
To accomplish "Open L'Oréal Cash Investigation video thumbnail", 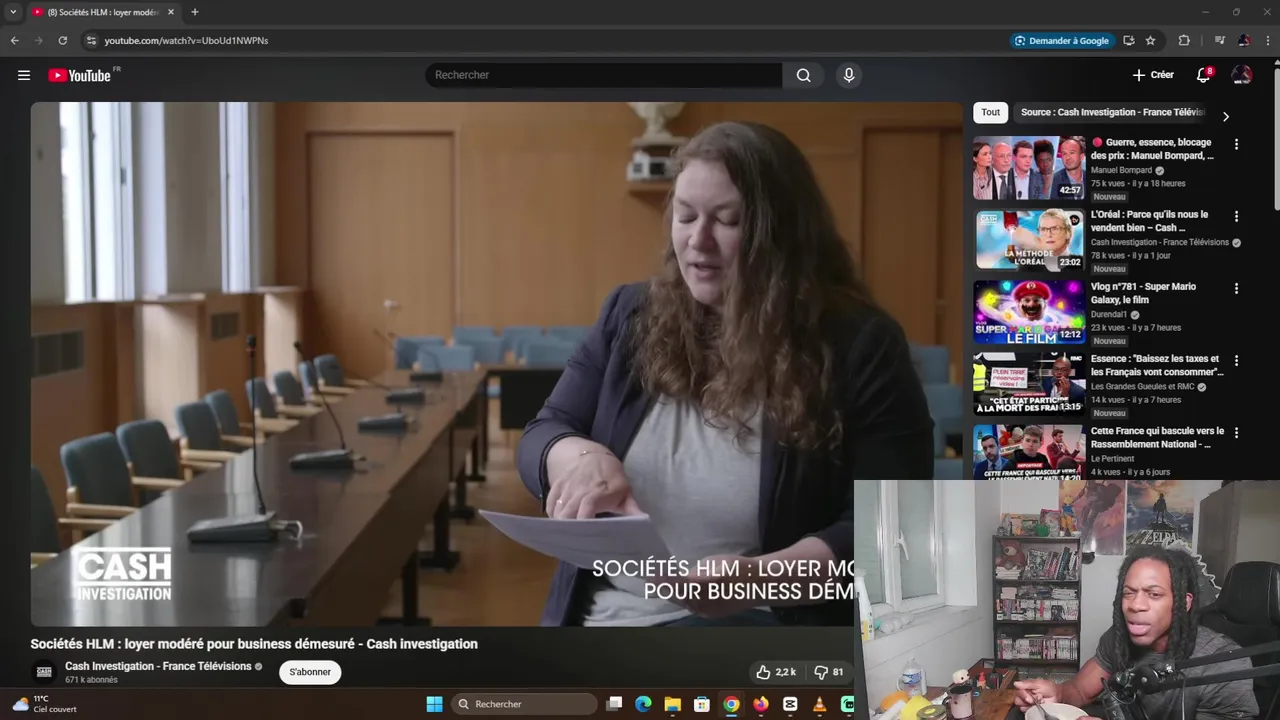I will coord(1029,240).
